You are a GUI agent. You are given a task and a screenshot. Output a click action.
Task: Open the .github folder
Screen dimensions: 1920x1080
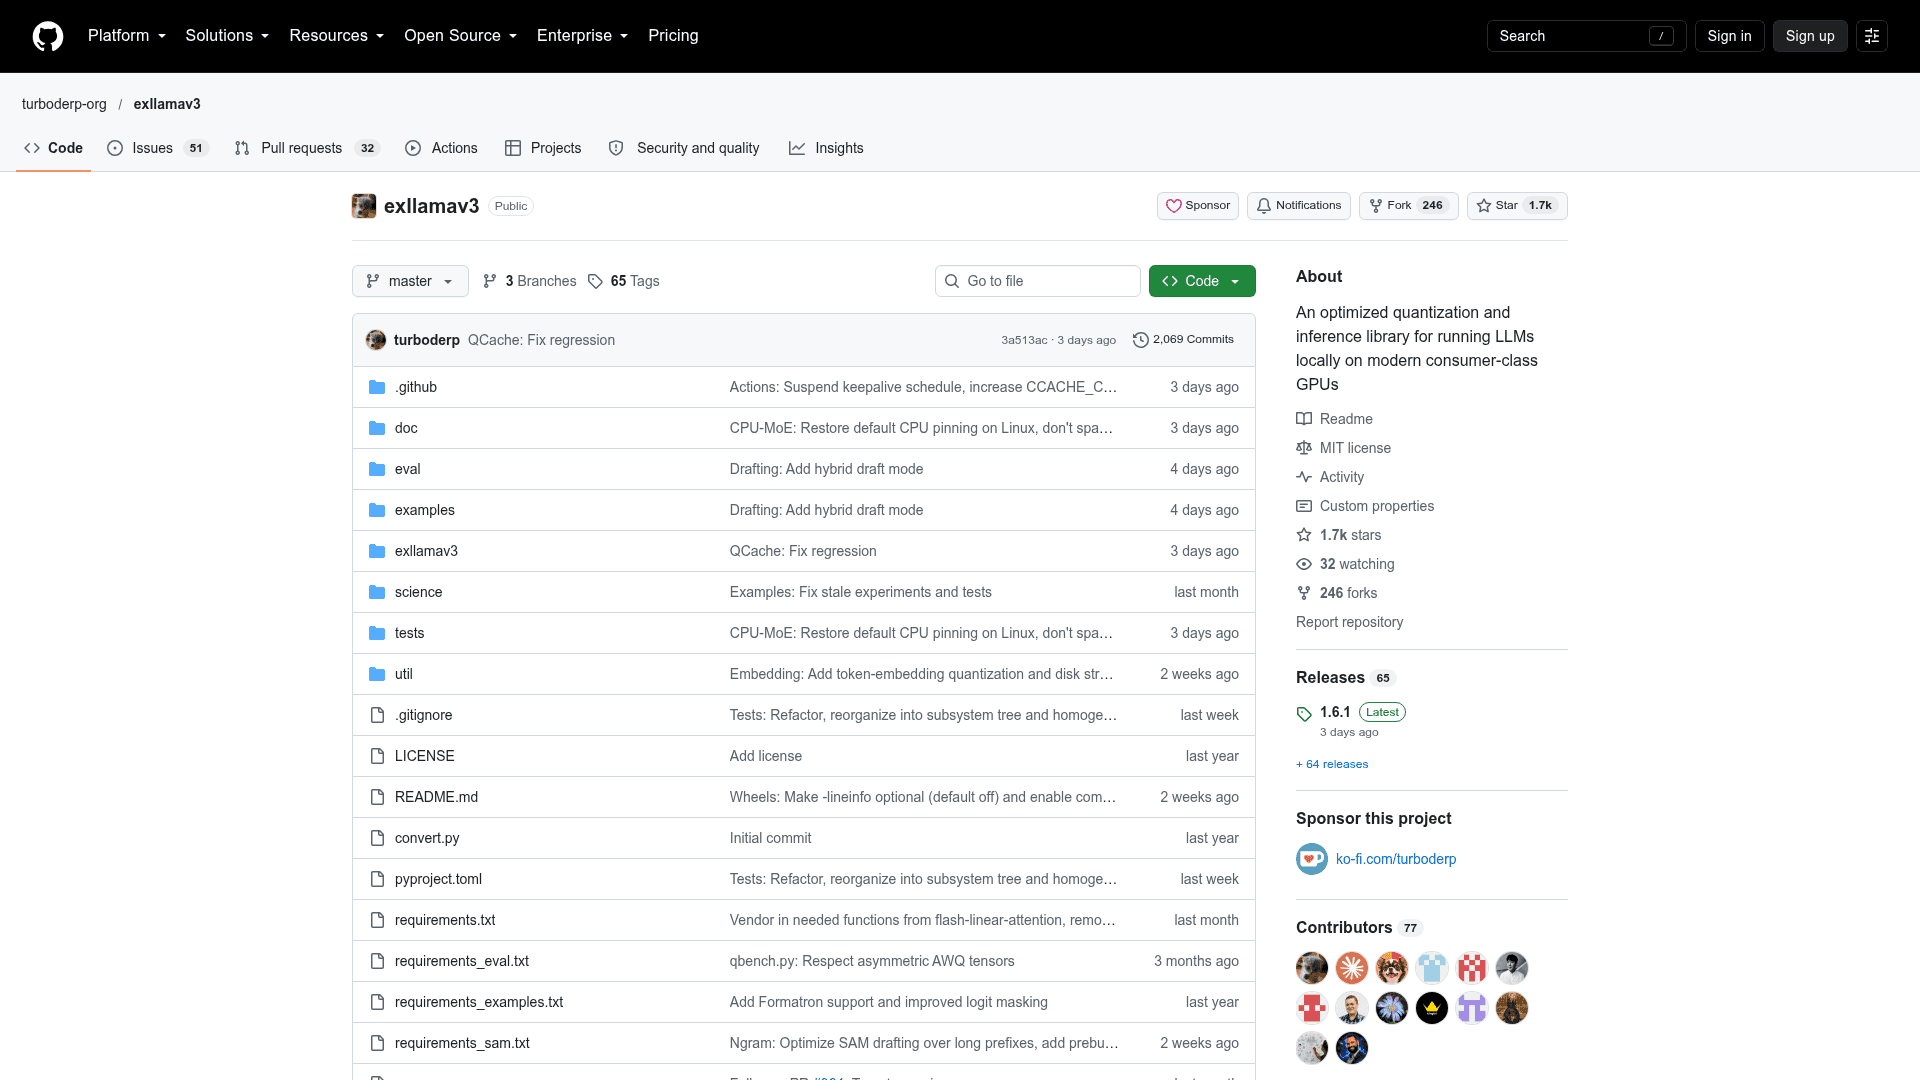pos(415,387)
